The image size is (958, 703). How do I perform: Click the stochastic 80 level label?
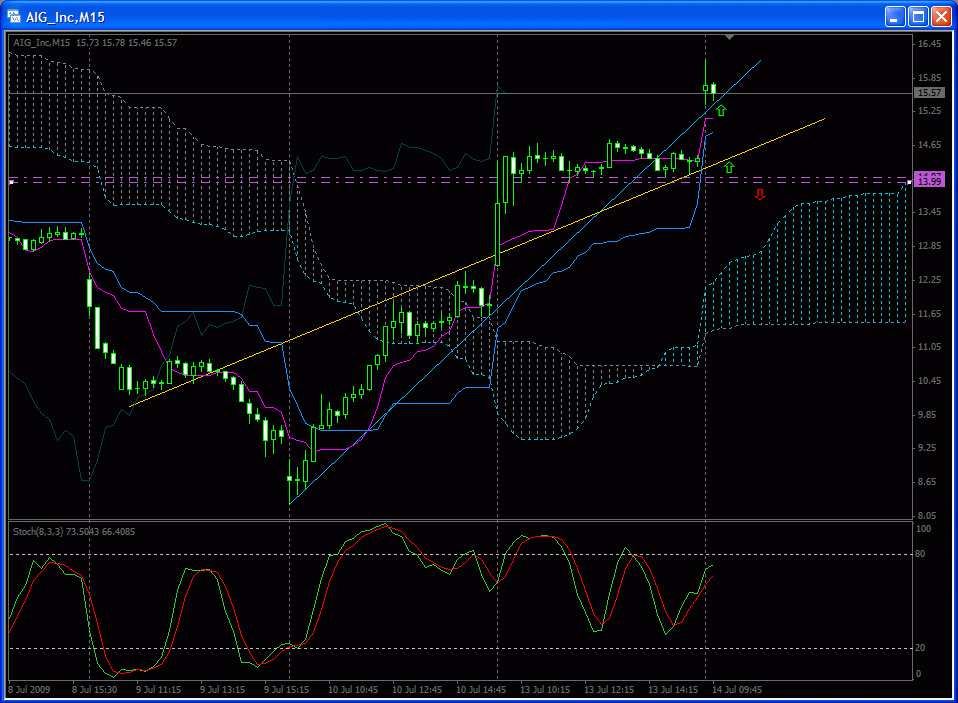pos(921,554)
